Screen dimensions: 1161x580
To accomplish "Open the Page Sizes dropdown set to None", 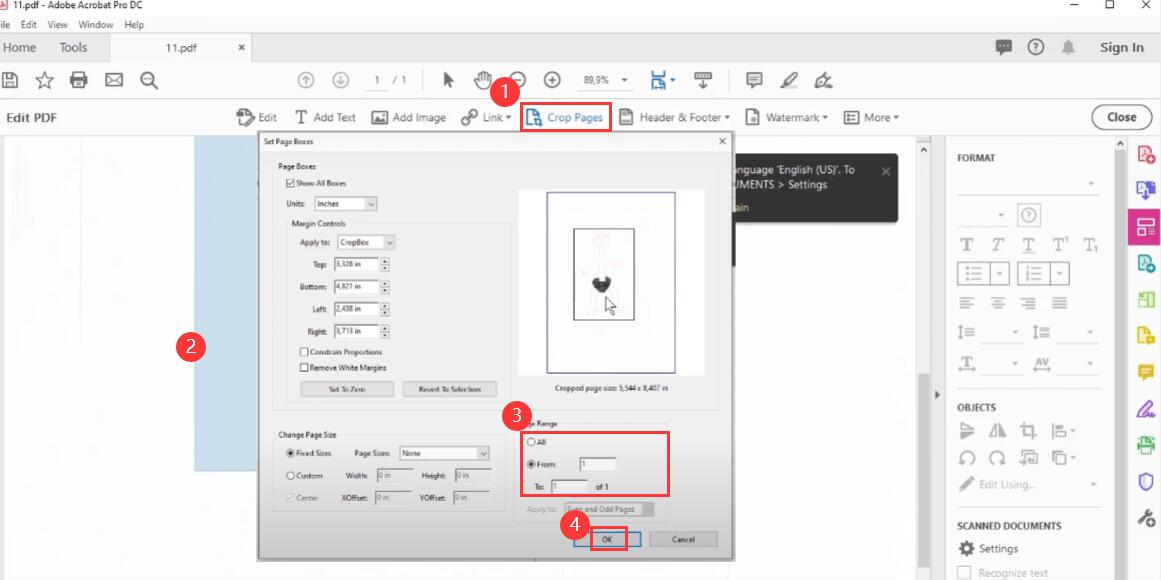I will click(x=445, y=453).
